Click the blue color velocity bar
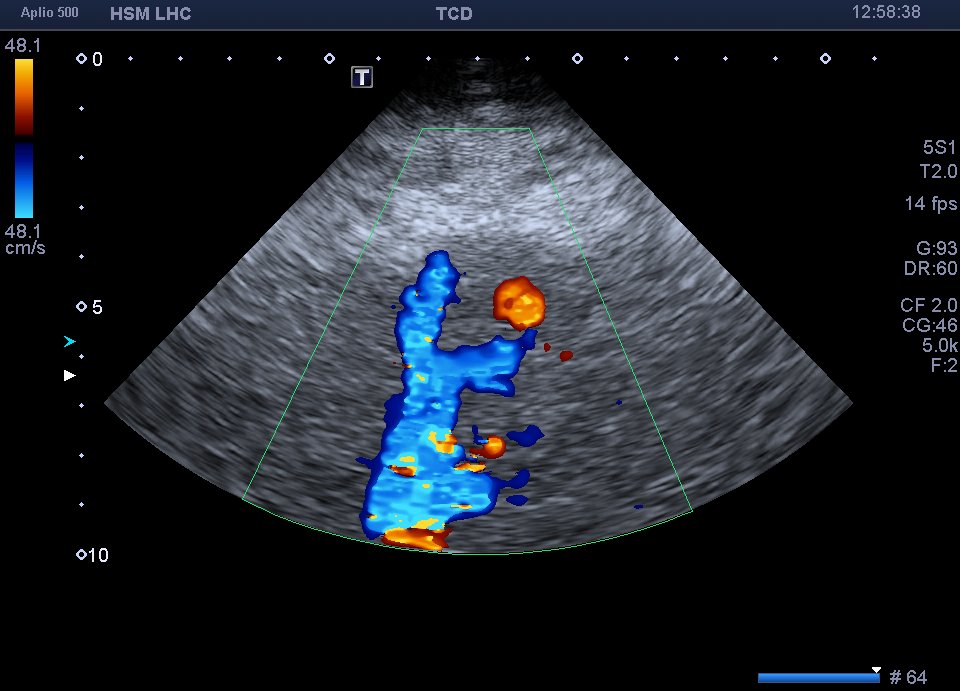This screenshot has width=960, height=691. (24, 181)
